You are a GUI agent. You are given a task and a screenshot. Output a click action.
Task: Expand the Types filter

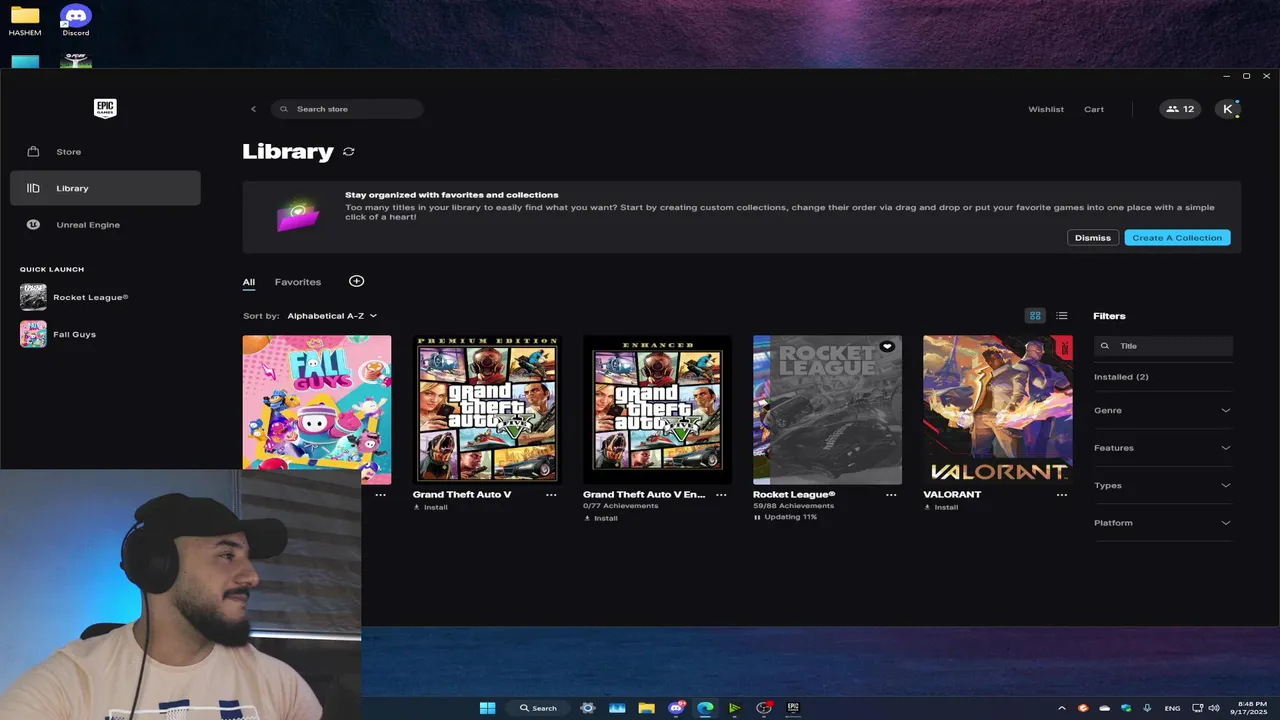tap(1163, 485)
